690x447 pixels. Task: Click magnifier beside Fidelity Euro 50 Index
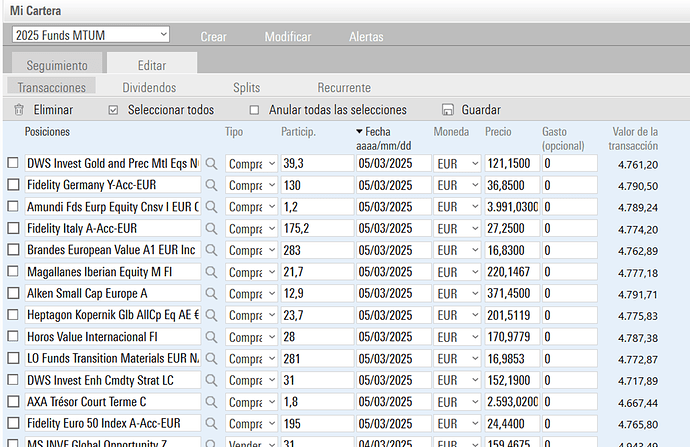[211, 423]
